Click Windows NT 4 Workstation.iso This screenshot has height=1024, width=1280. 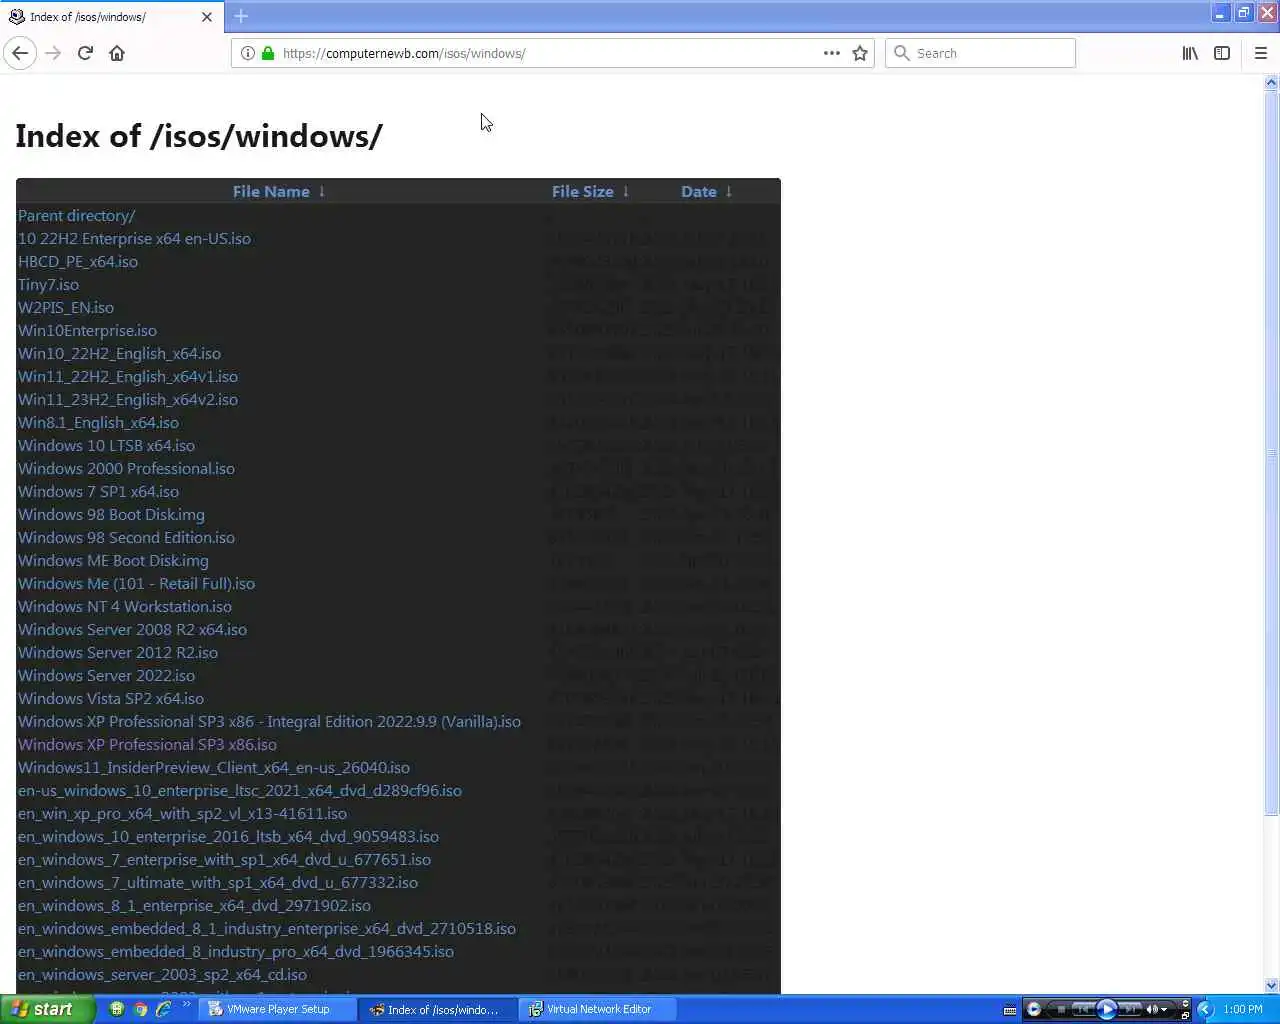[x=125, y=606]
